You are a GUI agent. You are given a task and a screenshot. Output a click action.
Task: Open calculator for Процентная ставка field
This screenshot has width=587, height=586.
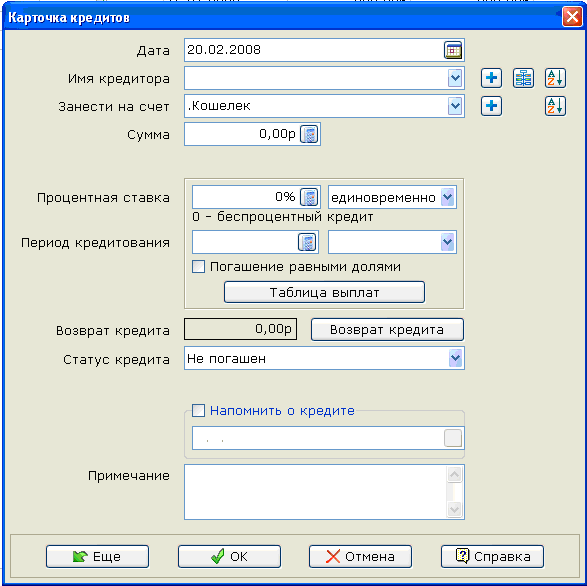pyautogui.click(x=309, y=197)
